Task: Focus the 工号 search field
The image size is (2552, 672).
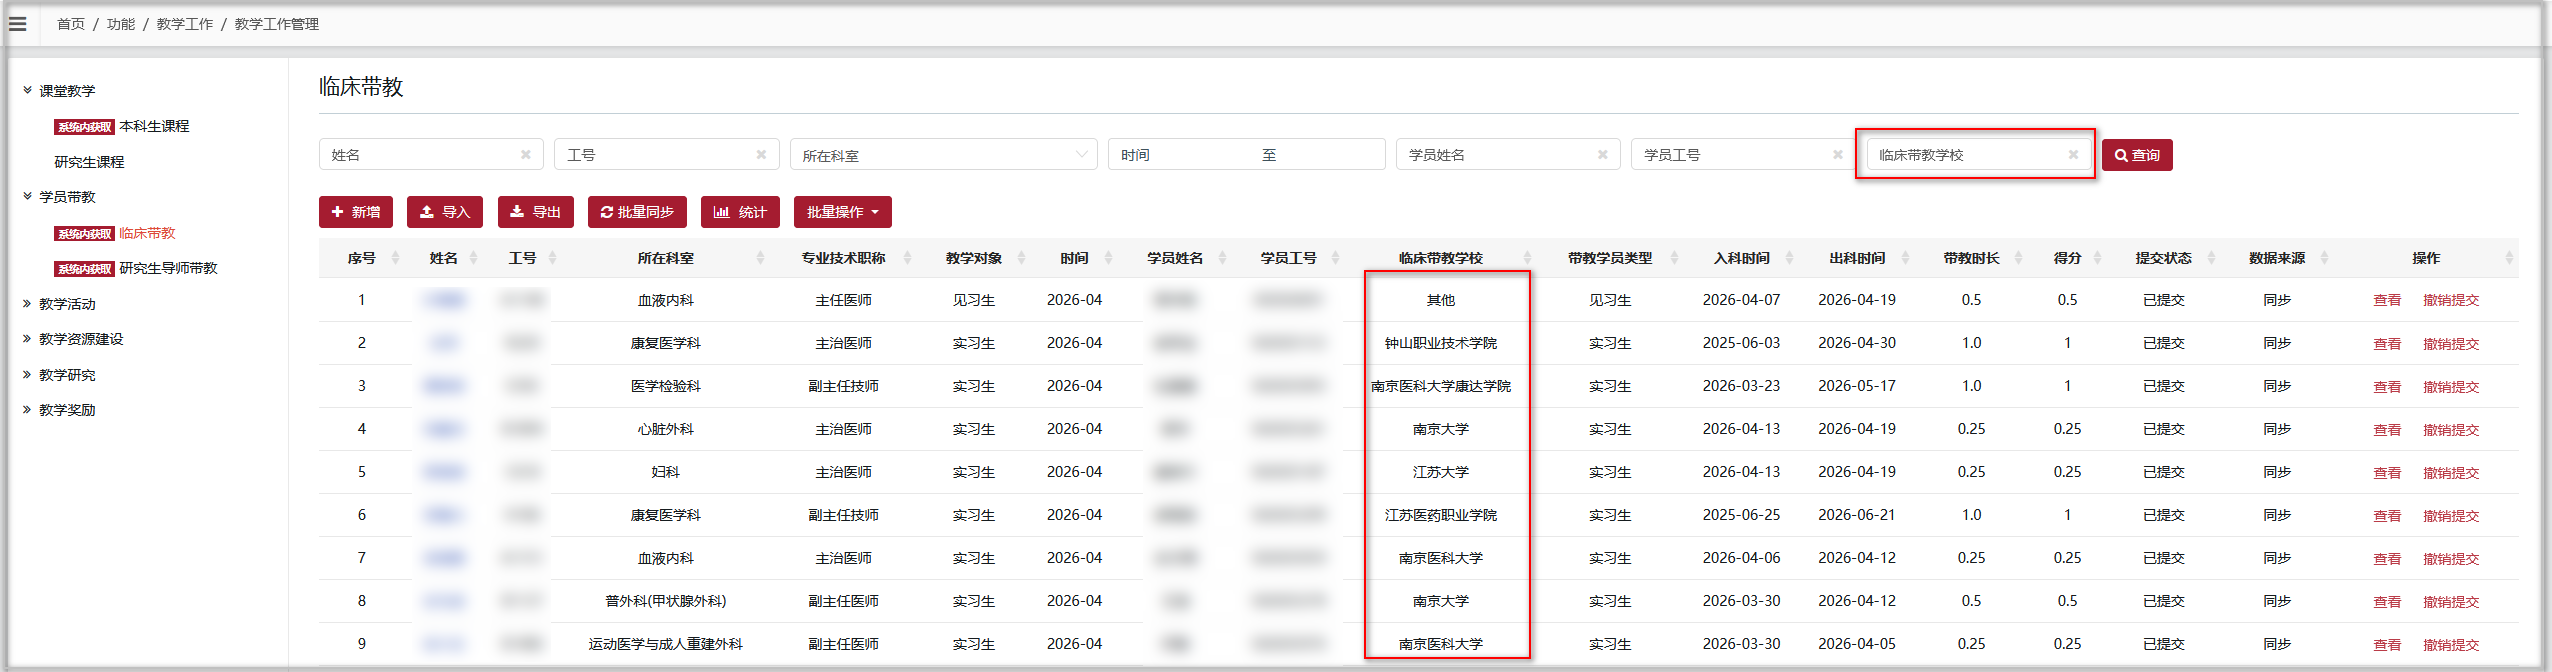Action: pyautogui.click(x=666, y=155)
